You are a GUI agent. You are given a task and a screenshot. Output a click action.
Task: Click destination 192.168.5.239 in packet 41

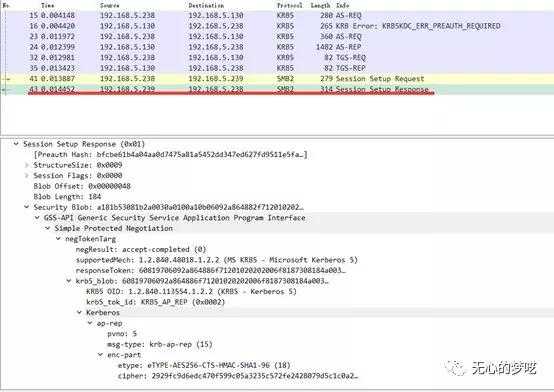(x=216, y=78)
